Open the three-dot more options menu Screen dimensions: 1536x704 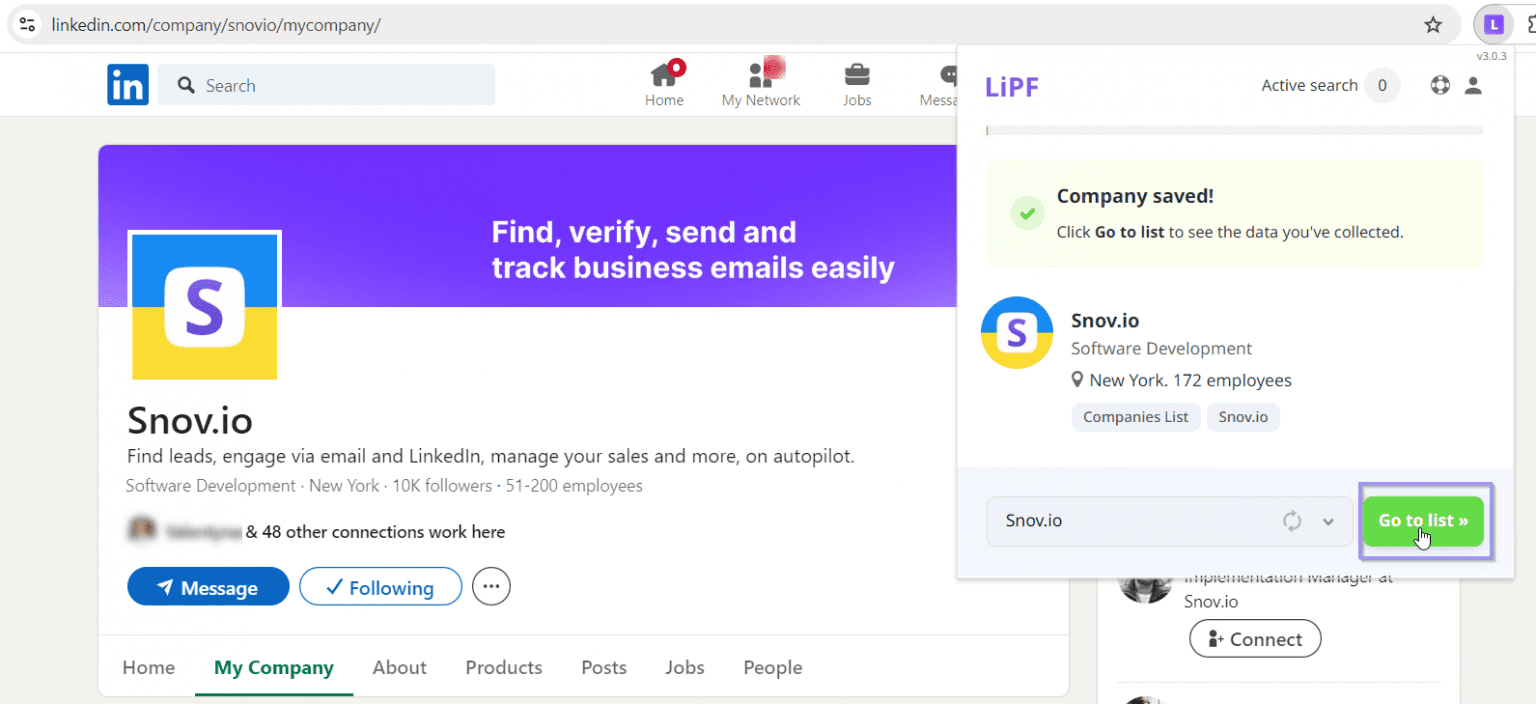pyautogui.click(x=490, y=587)
